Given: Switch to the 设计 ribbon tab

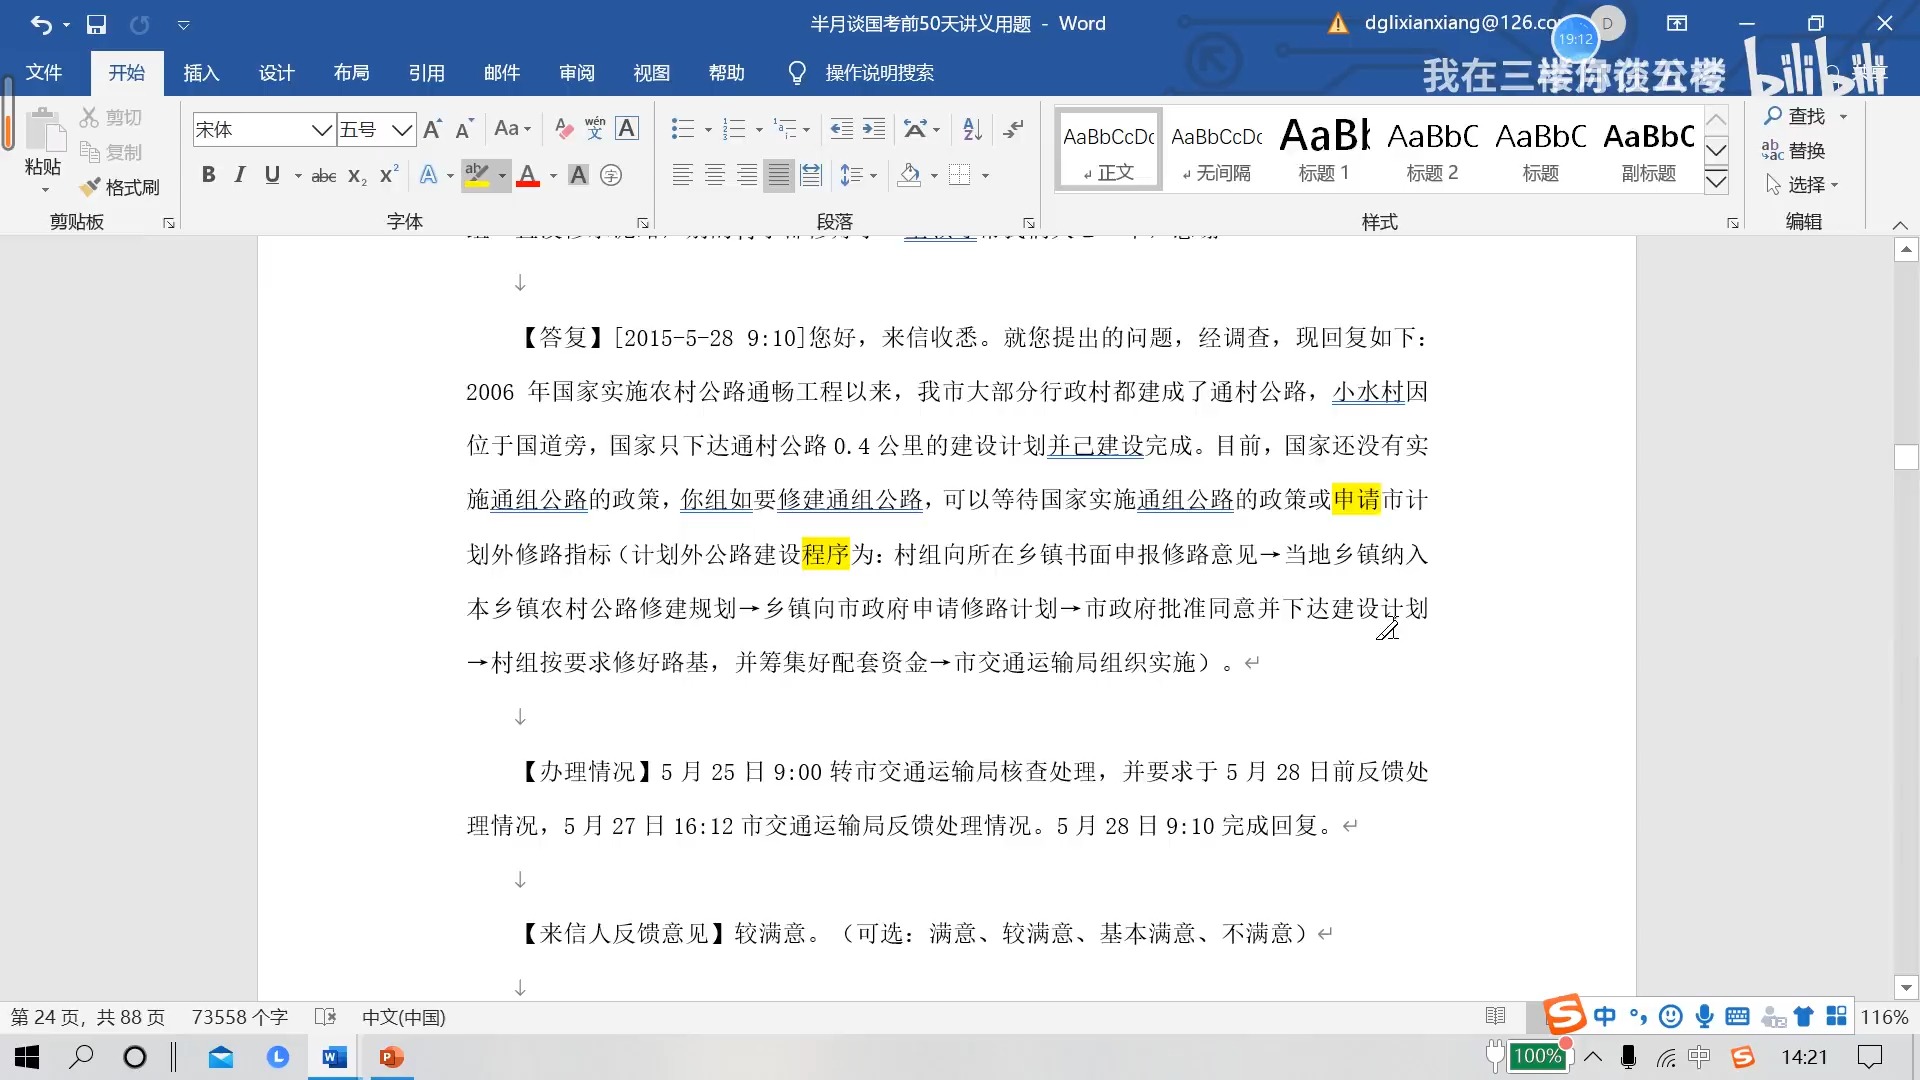Looking at the screenshot, I should click(276, 72).
